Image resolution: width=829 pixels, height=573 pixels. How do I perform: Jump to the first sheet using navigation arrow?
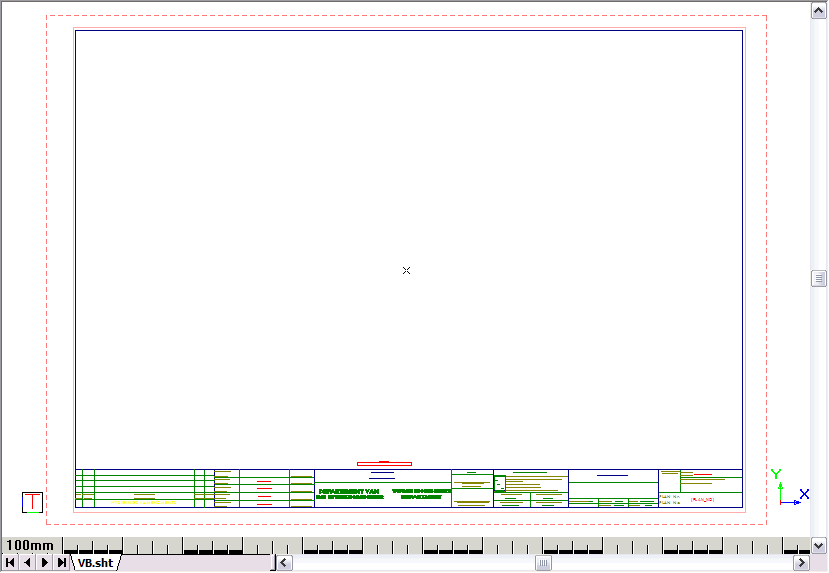10,563
